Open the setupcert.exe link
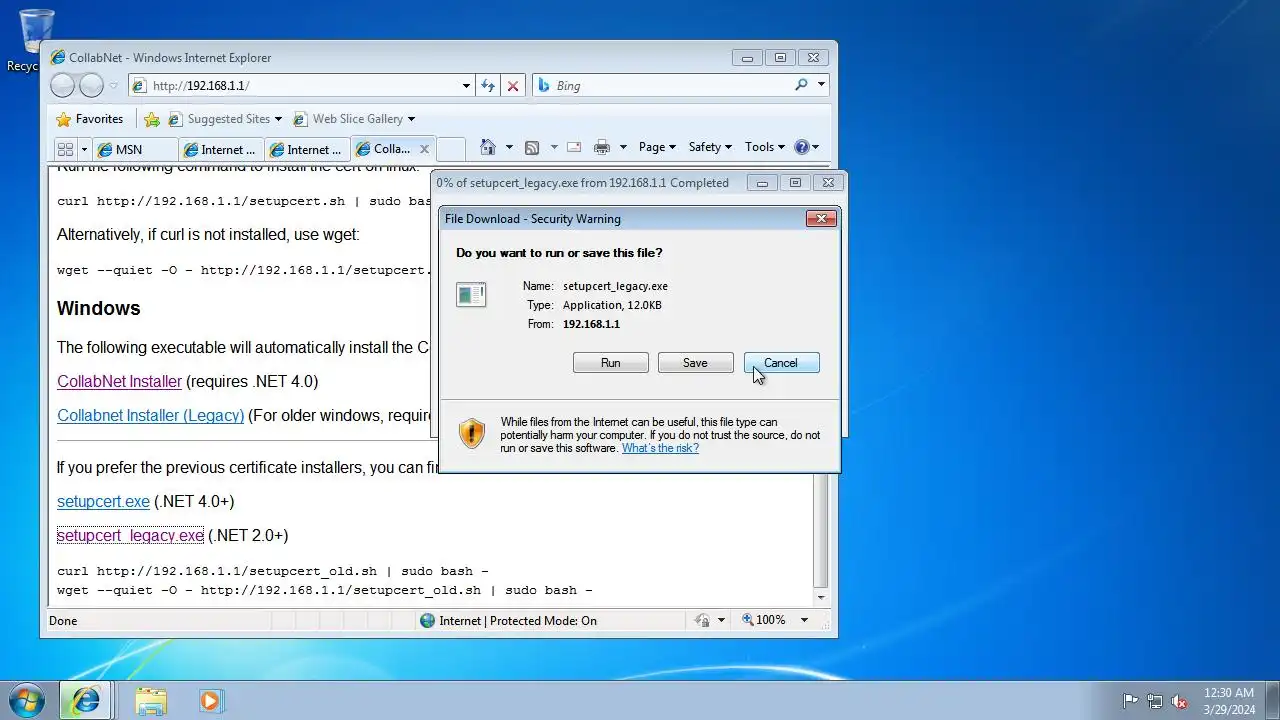The image size is (1280, 720). 103,501
